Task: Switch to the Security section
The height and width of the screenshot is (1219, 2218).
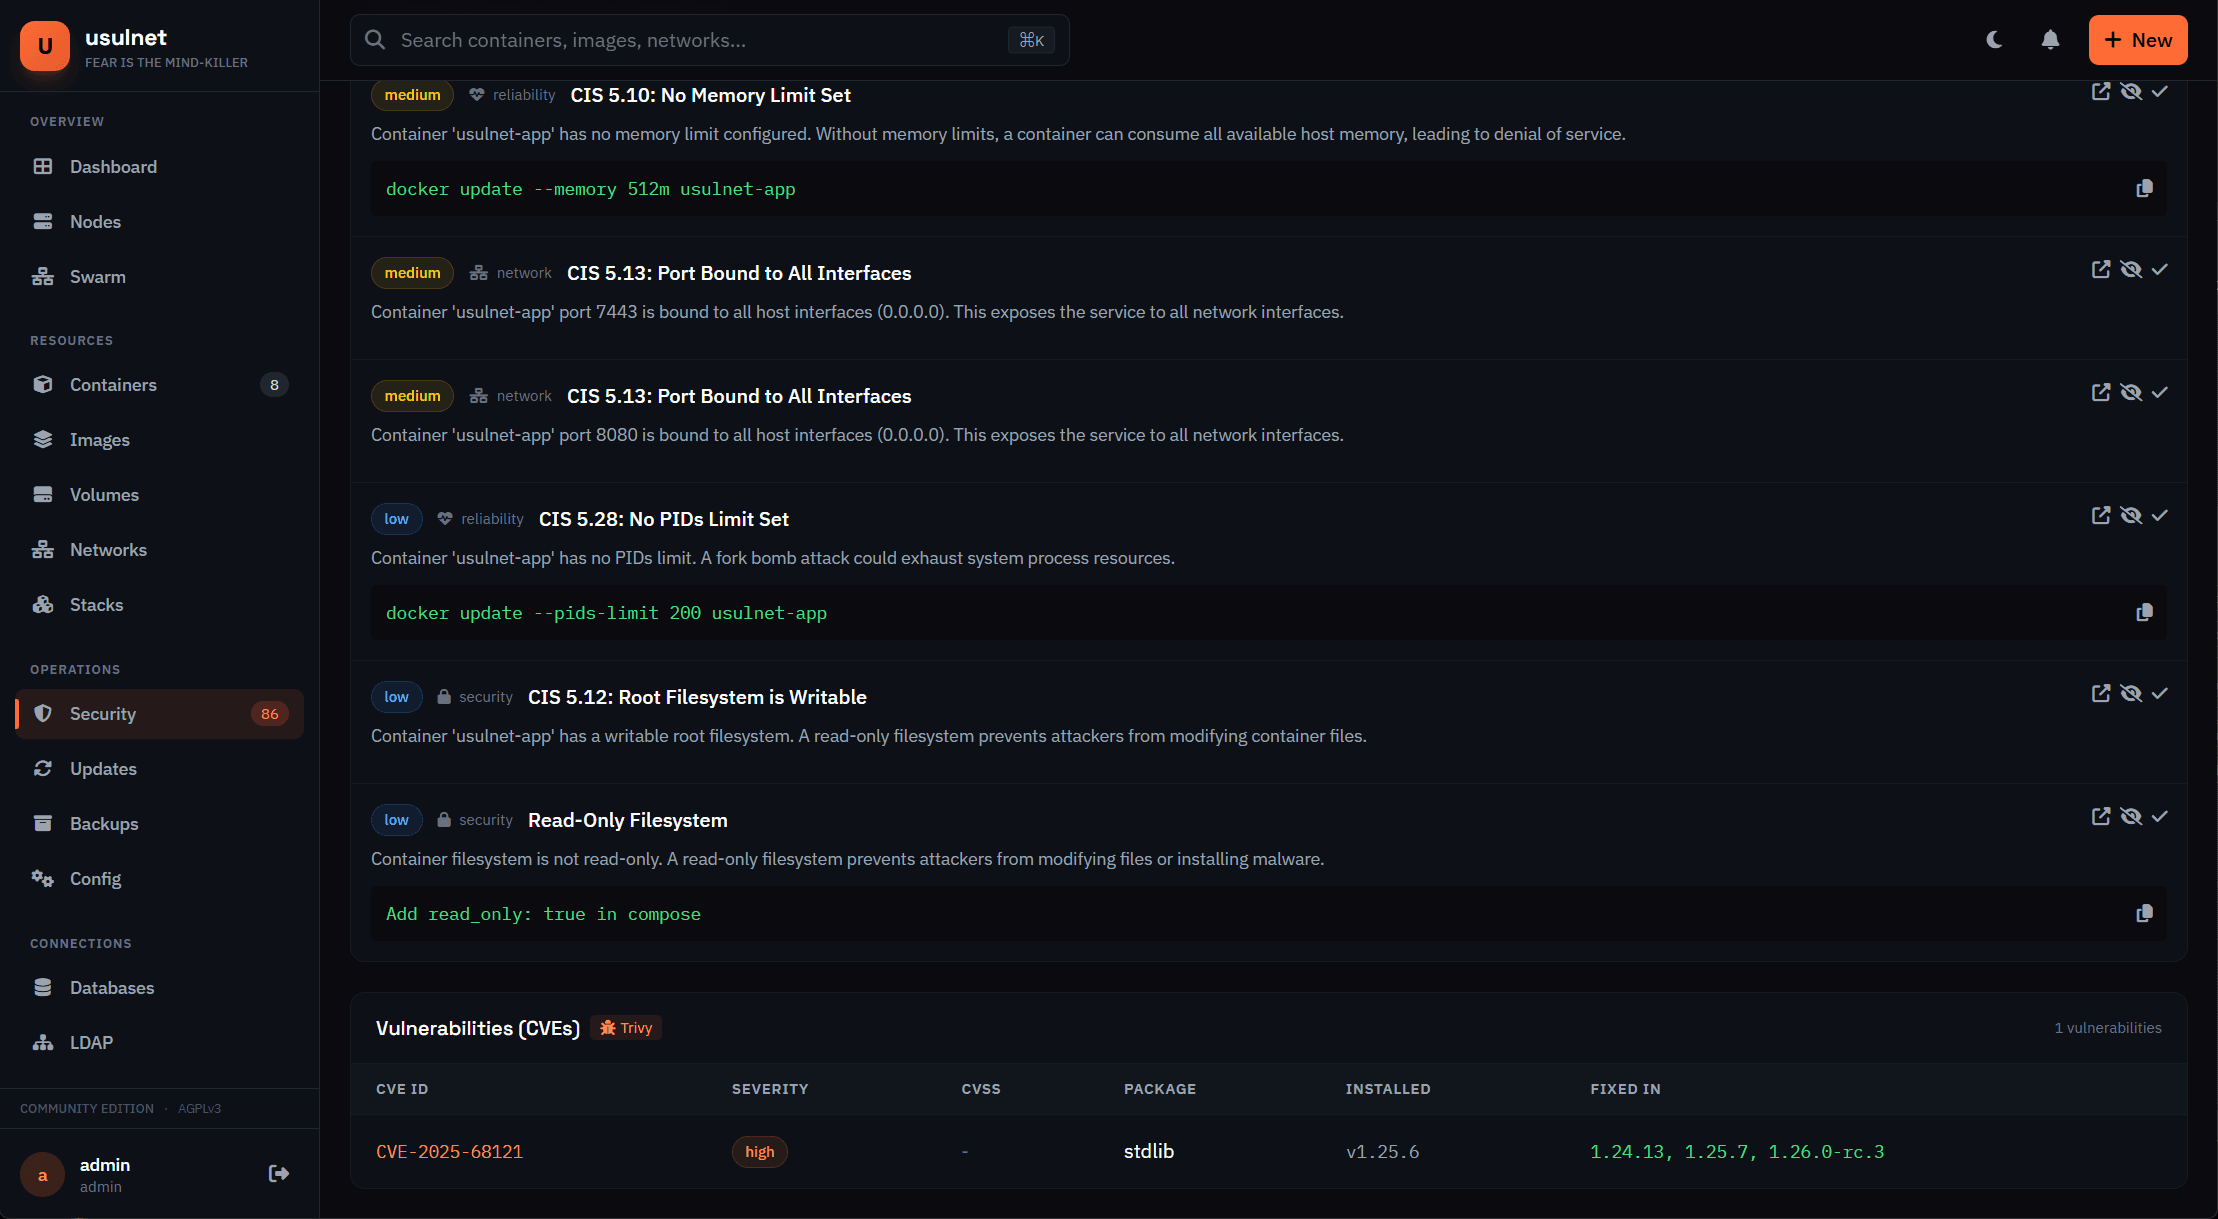Action: [x=103, y=713]
